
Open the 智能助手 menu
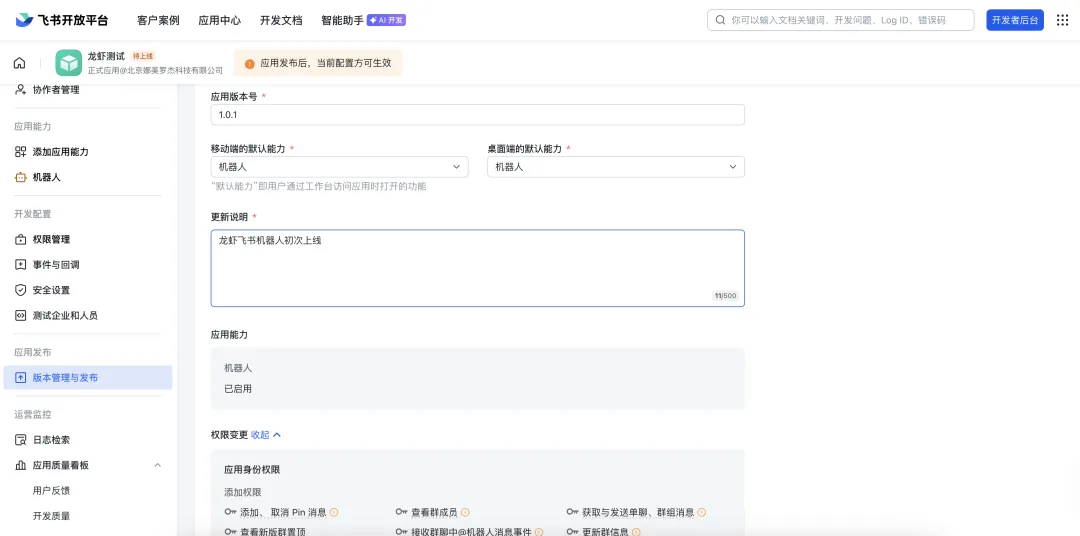tap(342, 21)
